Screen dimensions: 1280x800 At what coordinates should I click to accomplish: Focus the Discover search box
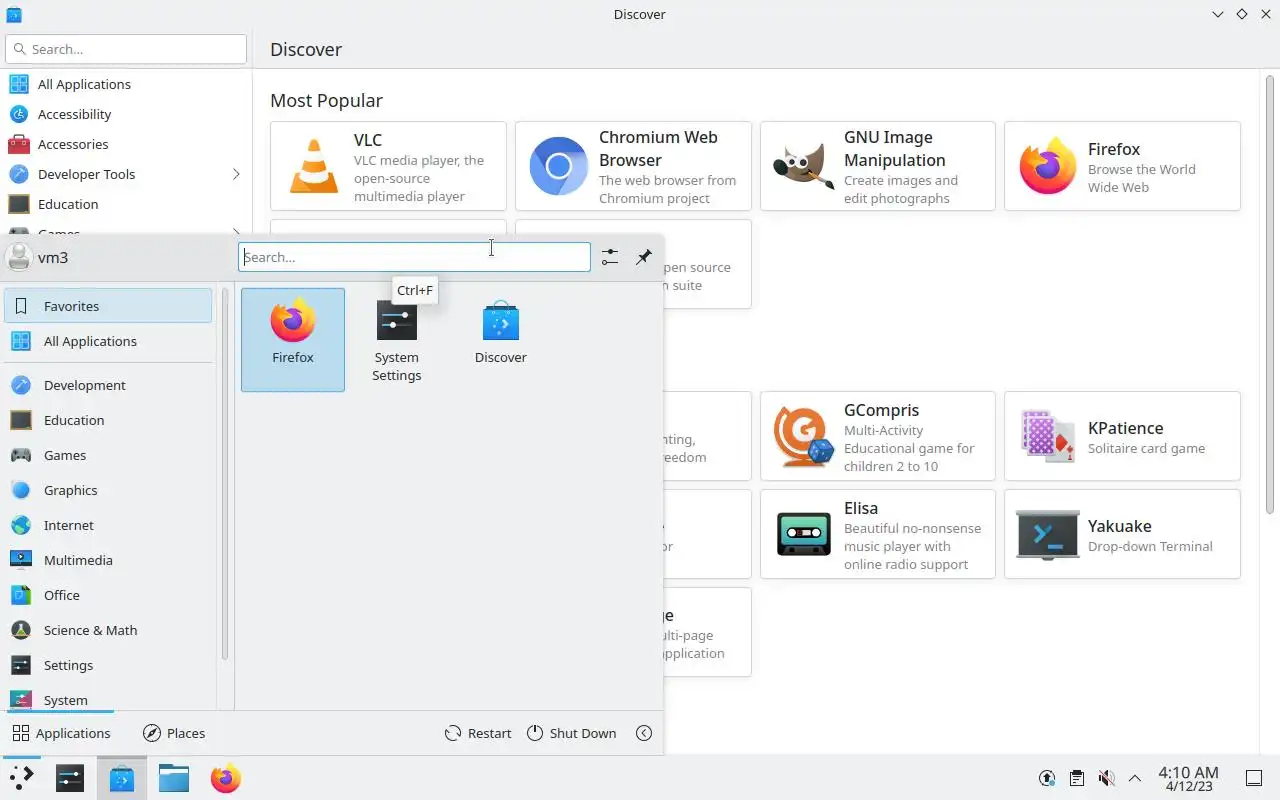pos(126,49)
